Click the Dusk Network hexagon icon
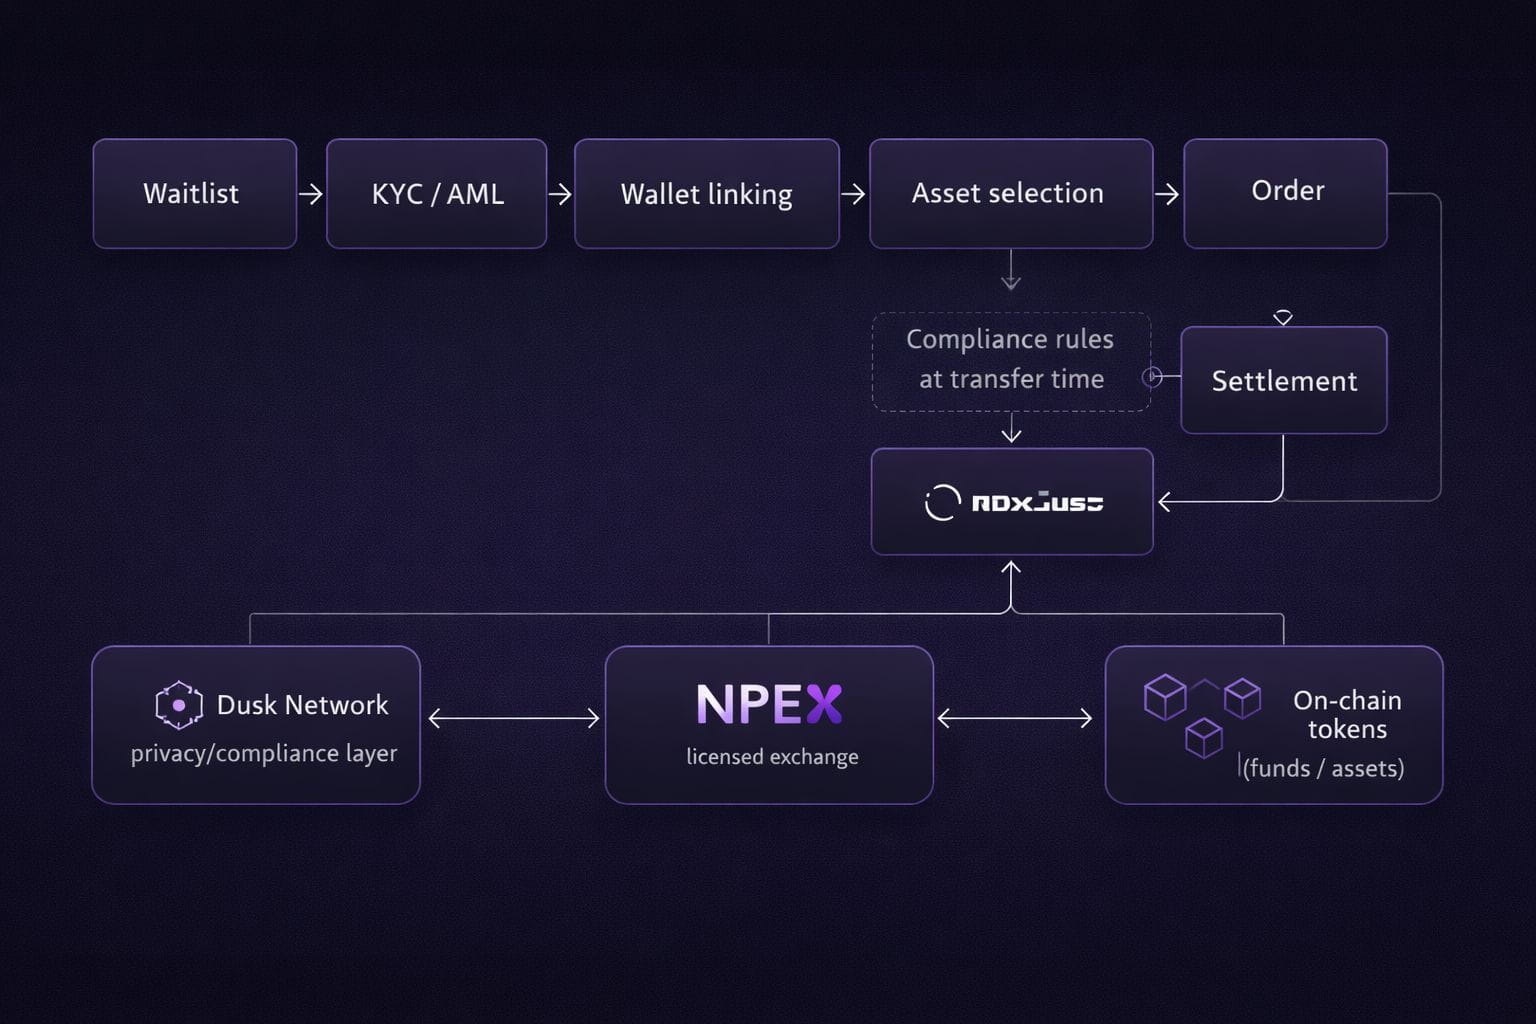The image size is (1536, 1024). coord(179,705)
